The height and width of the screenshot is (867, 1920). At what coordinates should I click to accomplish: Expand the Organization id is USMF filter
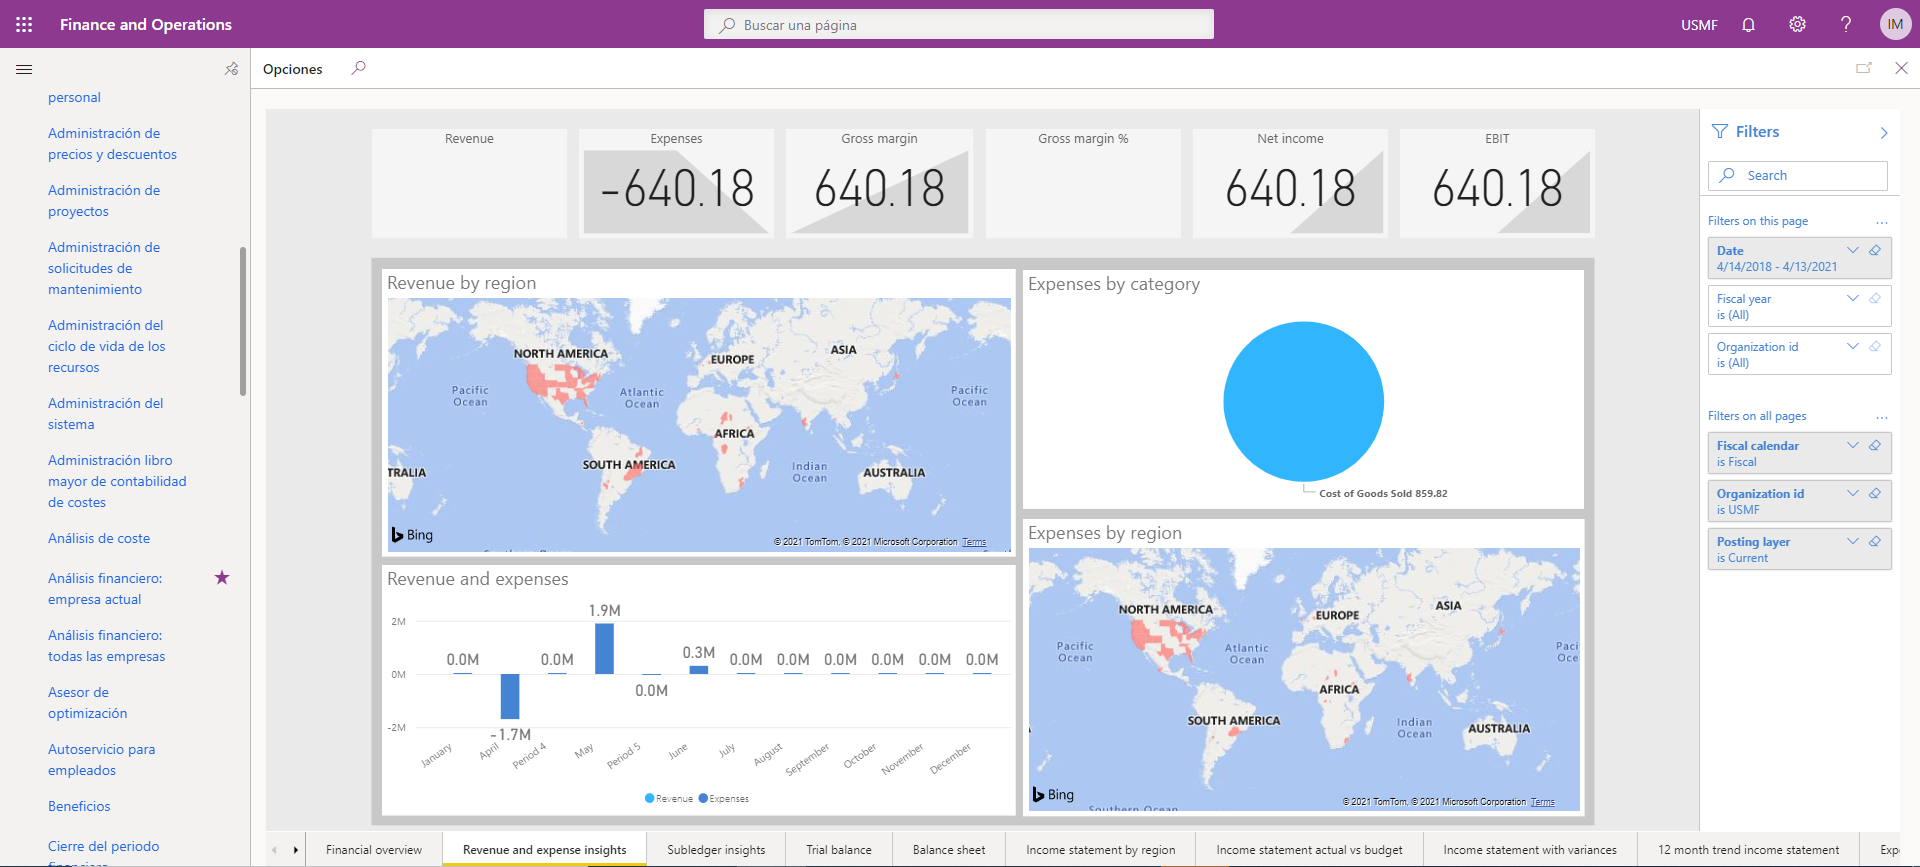[x=1853, y=493]
